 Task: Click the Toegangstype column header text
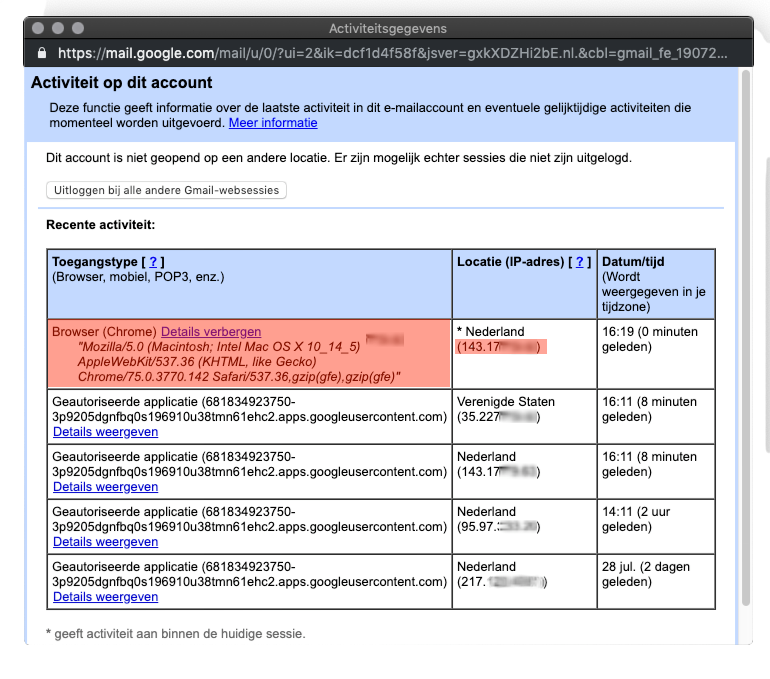click(94, 262)
